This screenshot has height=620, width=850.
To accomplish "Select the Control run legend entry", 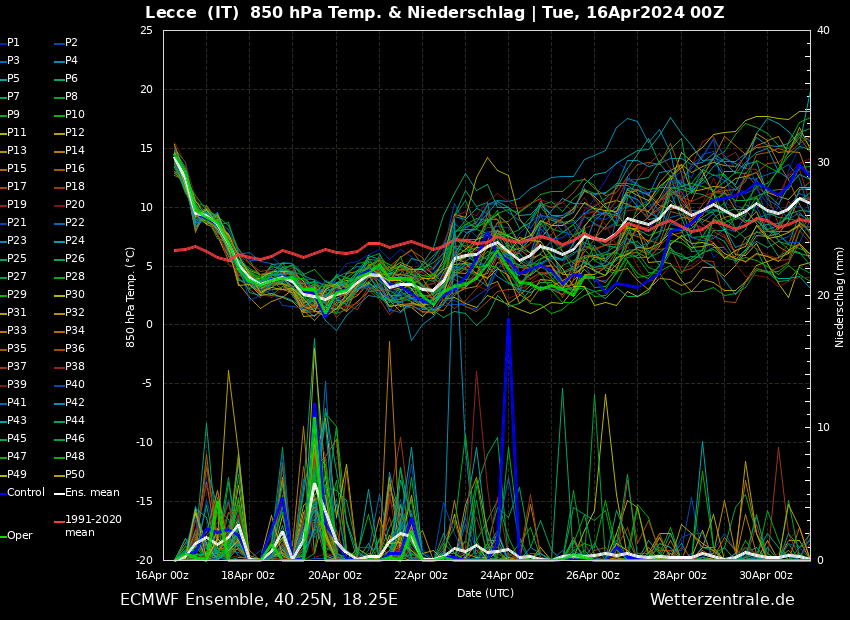I will click(22, 492).
